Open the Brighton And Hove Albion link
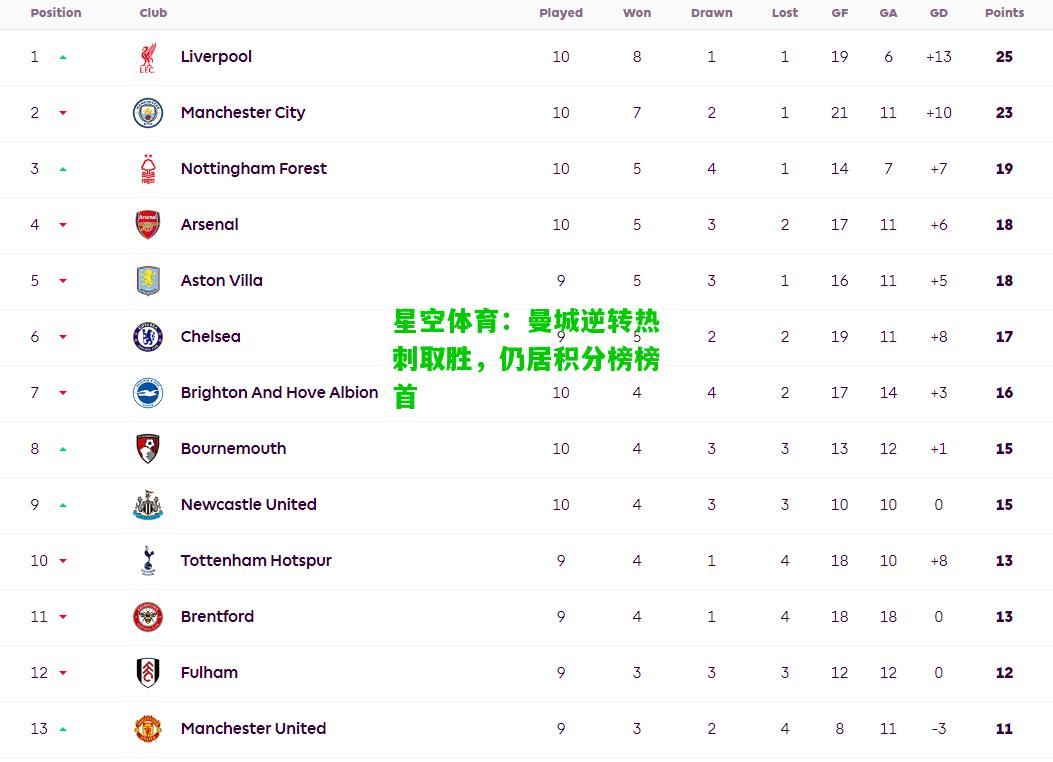 (279, 393)
